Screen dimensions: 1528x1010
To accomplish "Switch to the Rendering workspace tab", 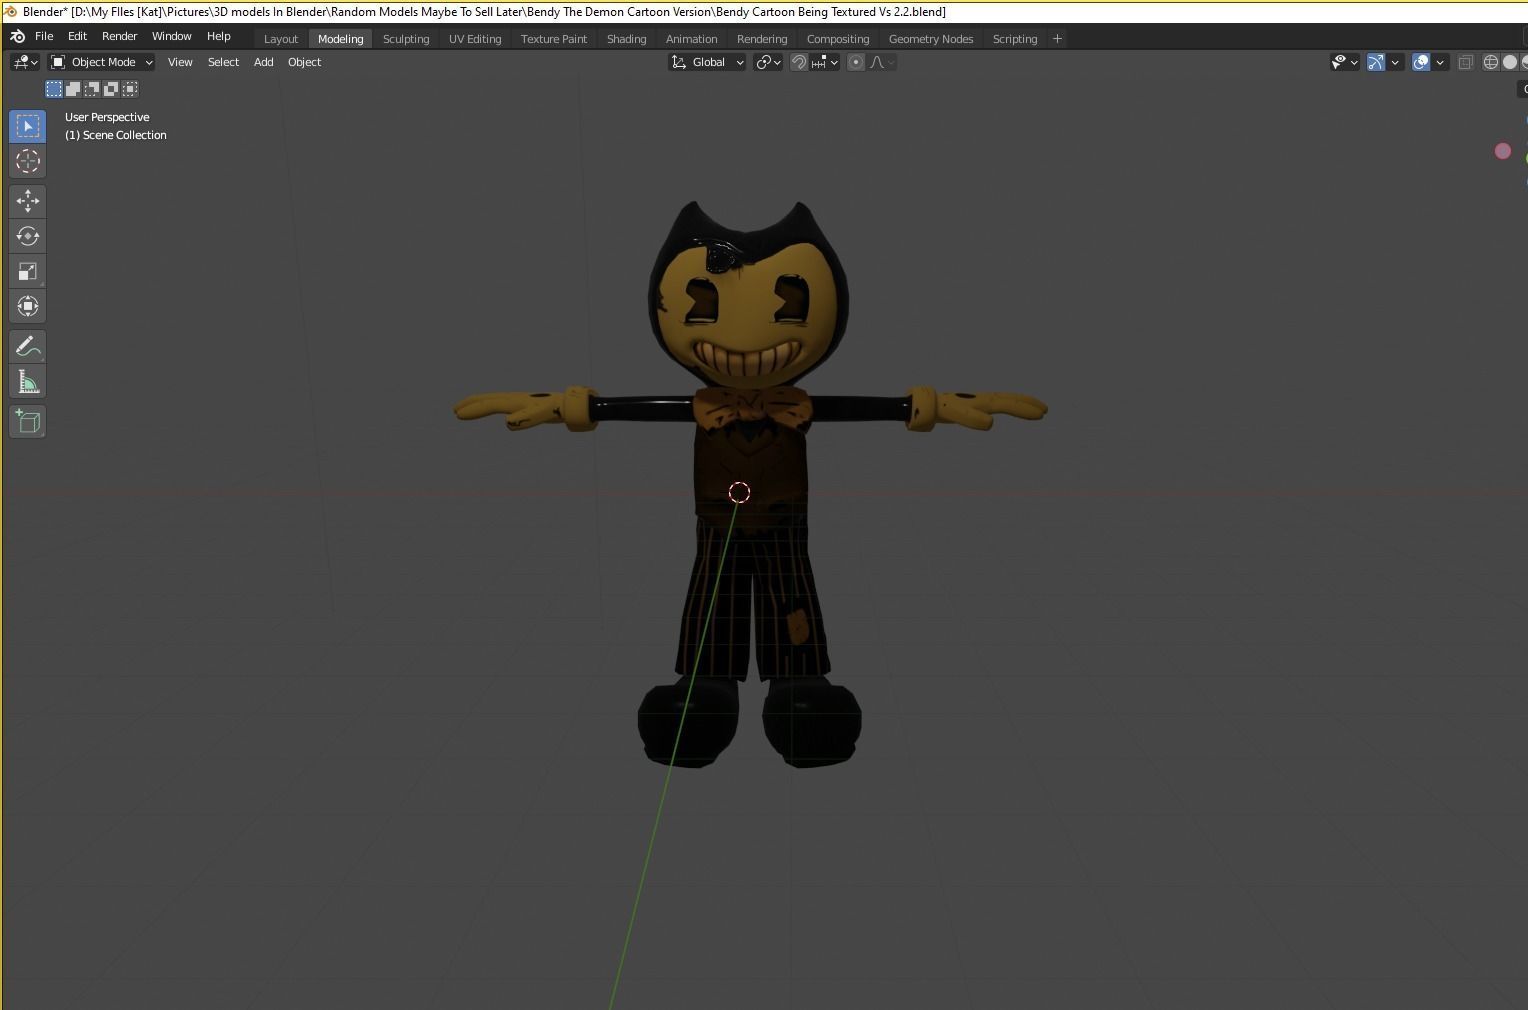I will tap(762, 38).
